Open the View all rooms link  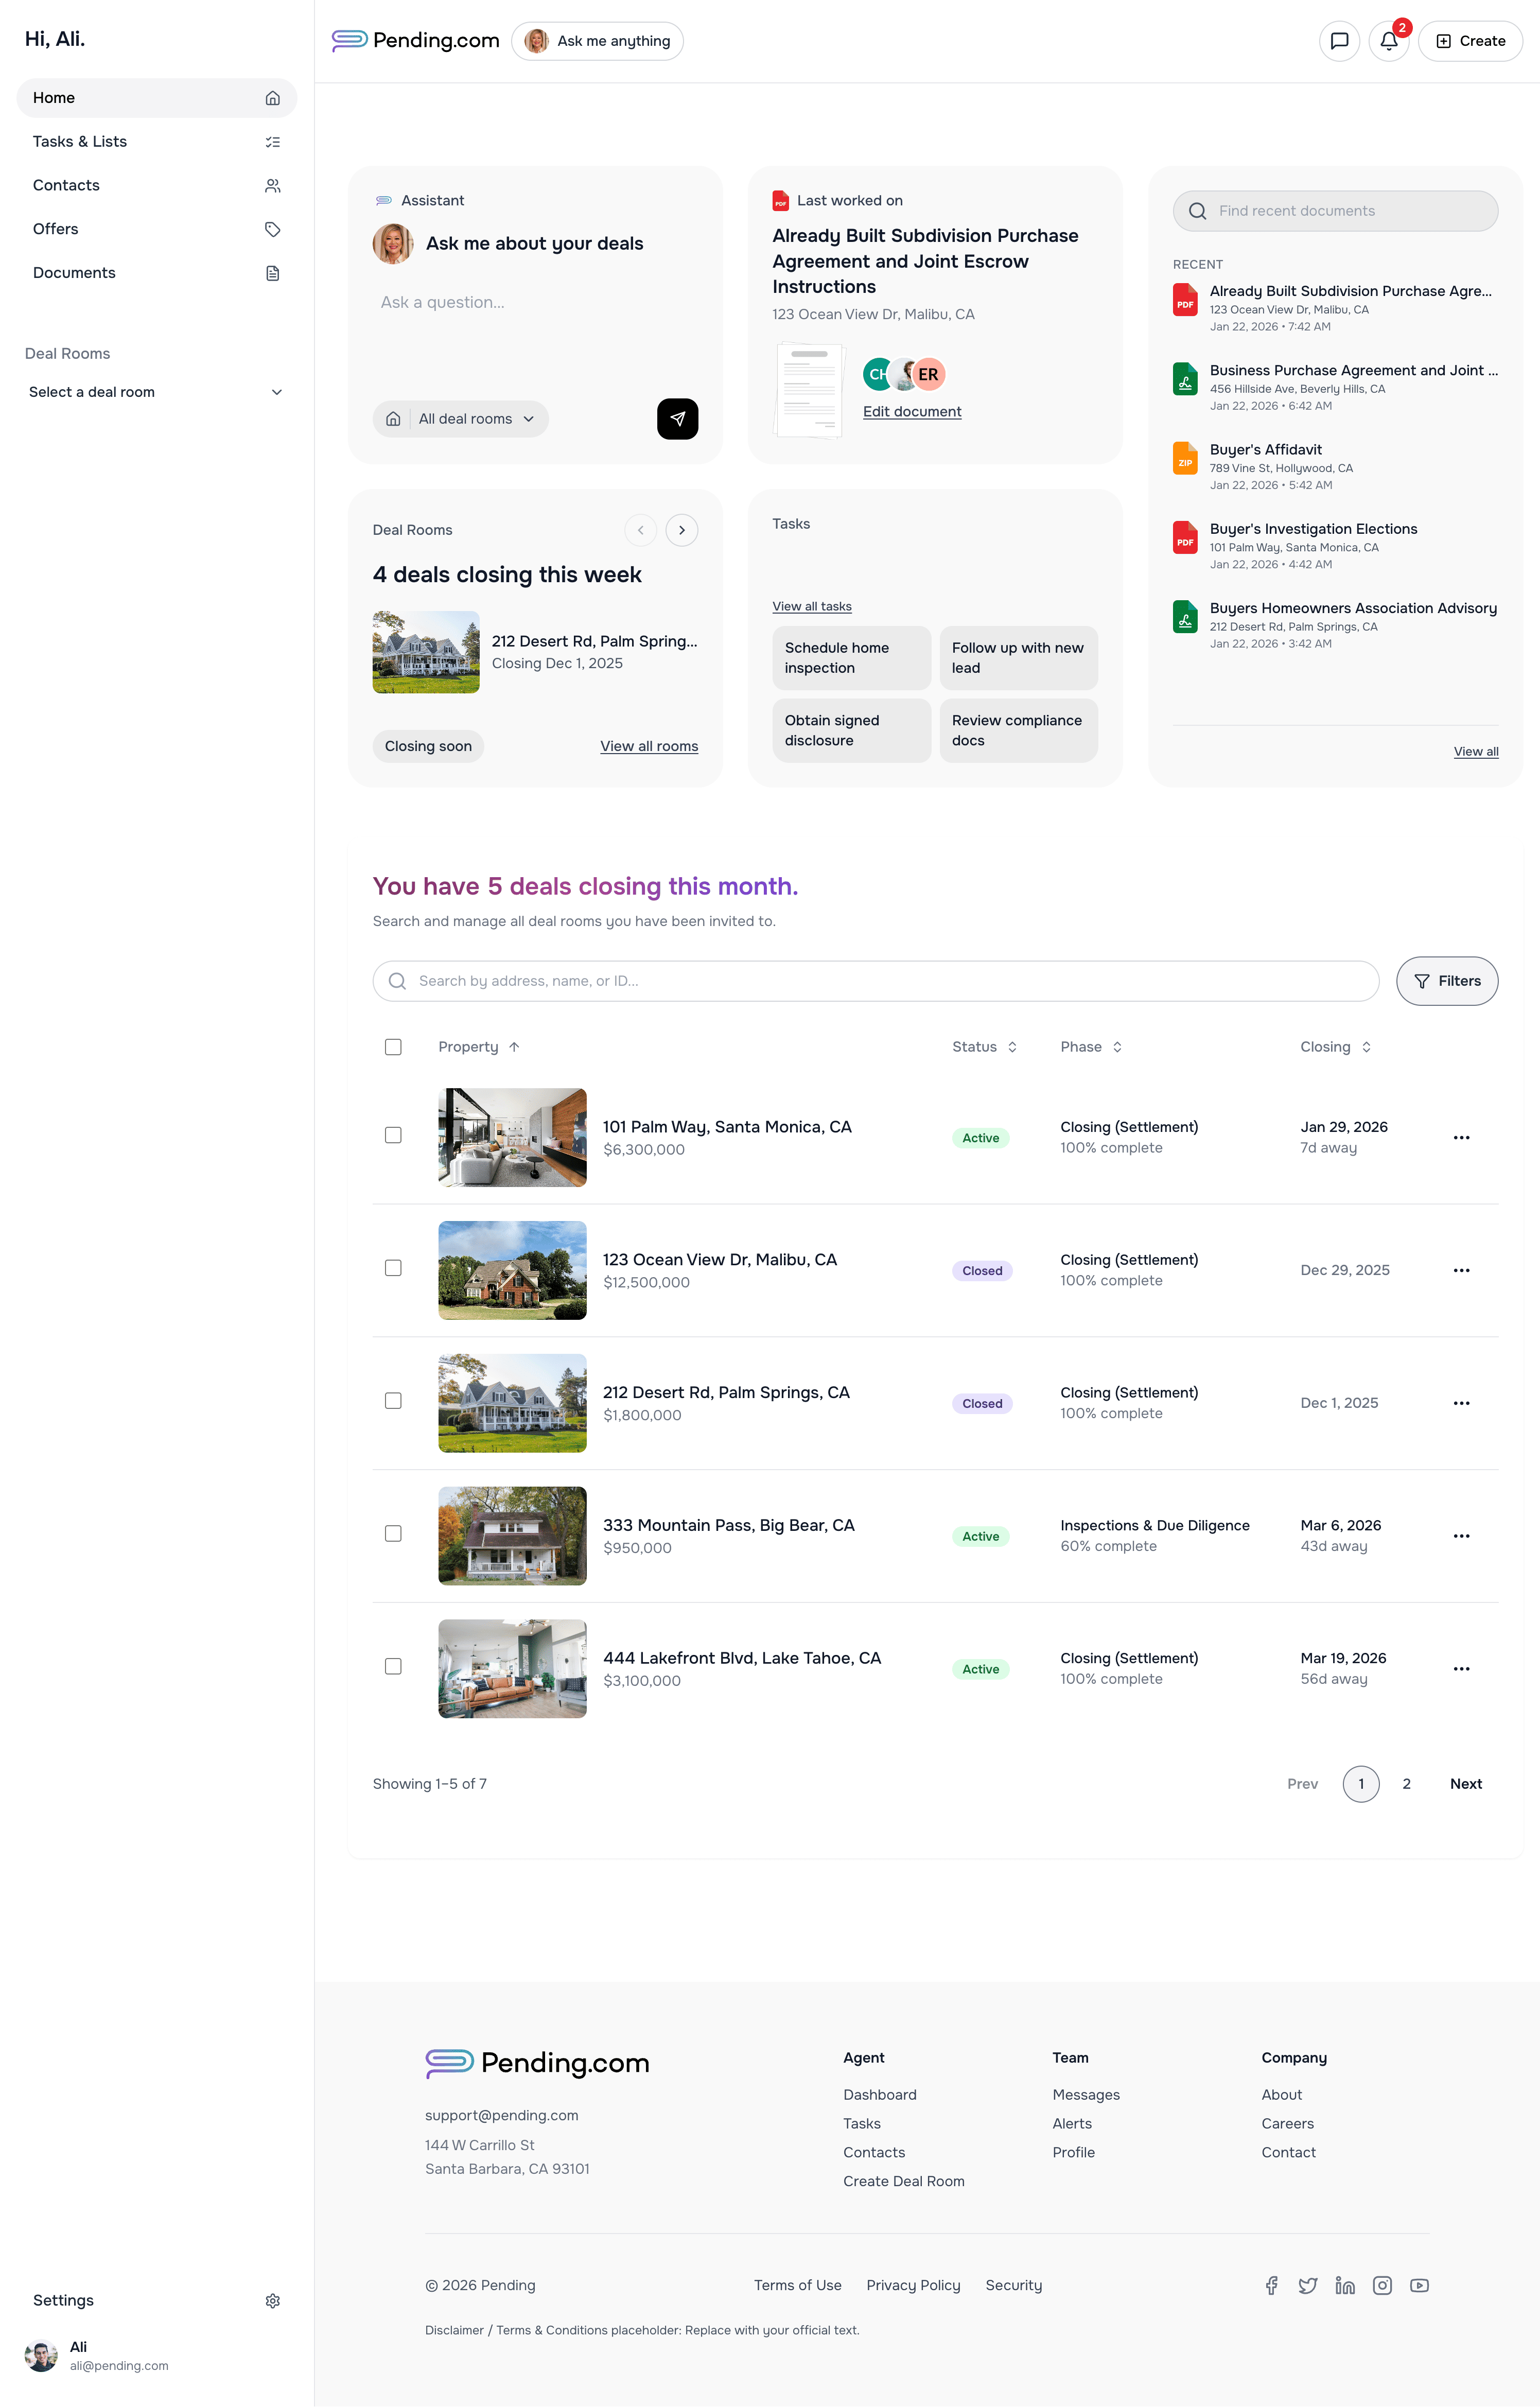[x=648, y=746]
